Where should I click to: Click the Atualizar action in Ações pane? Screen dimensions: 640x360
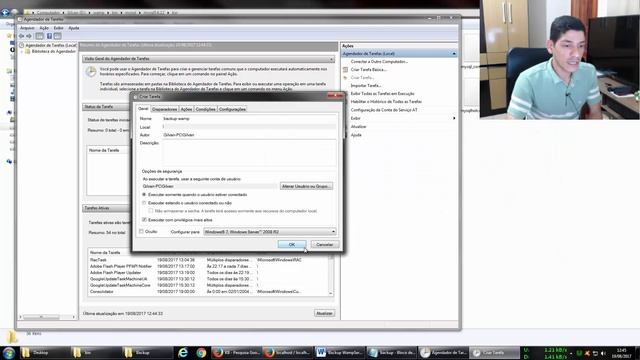[x=359, y=127]
